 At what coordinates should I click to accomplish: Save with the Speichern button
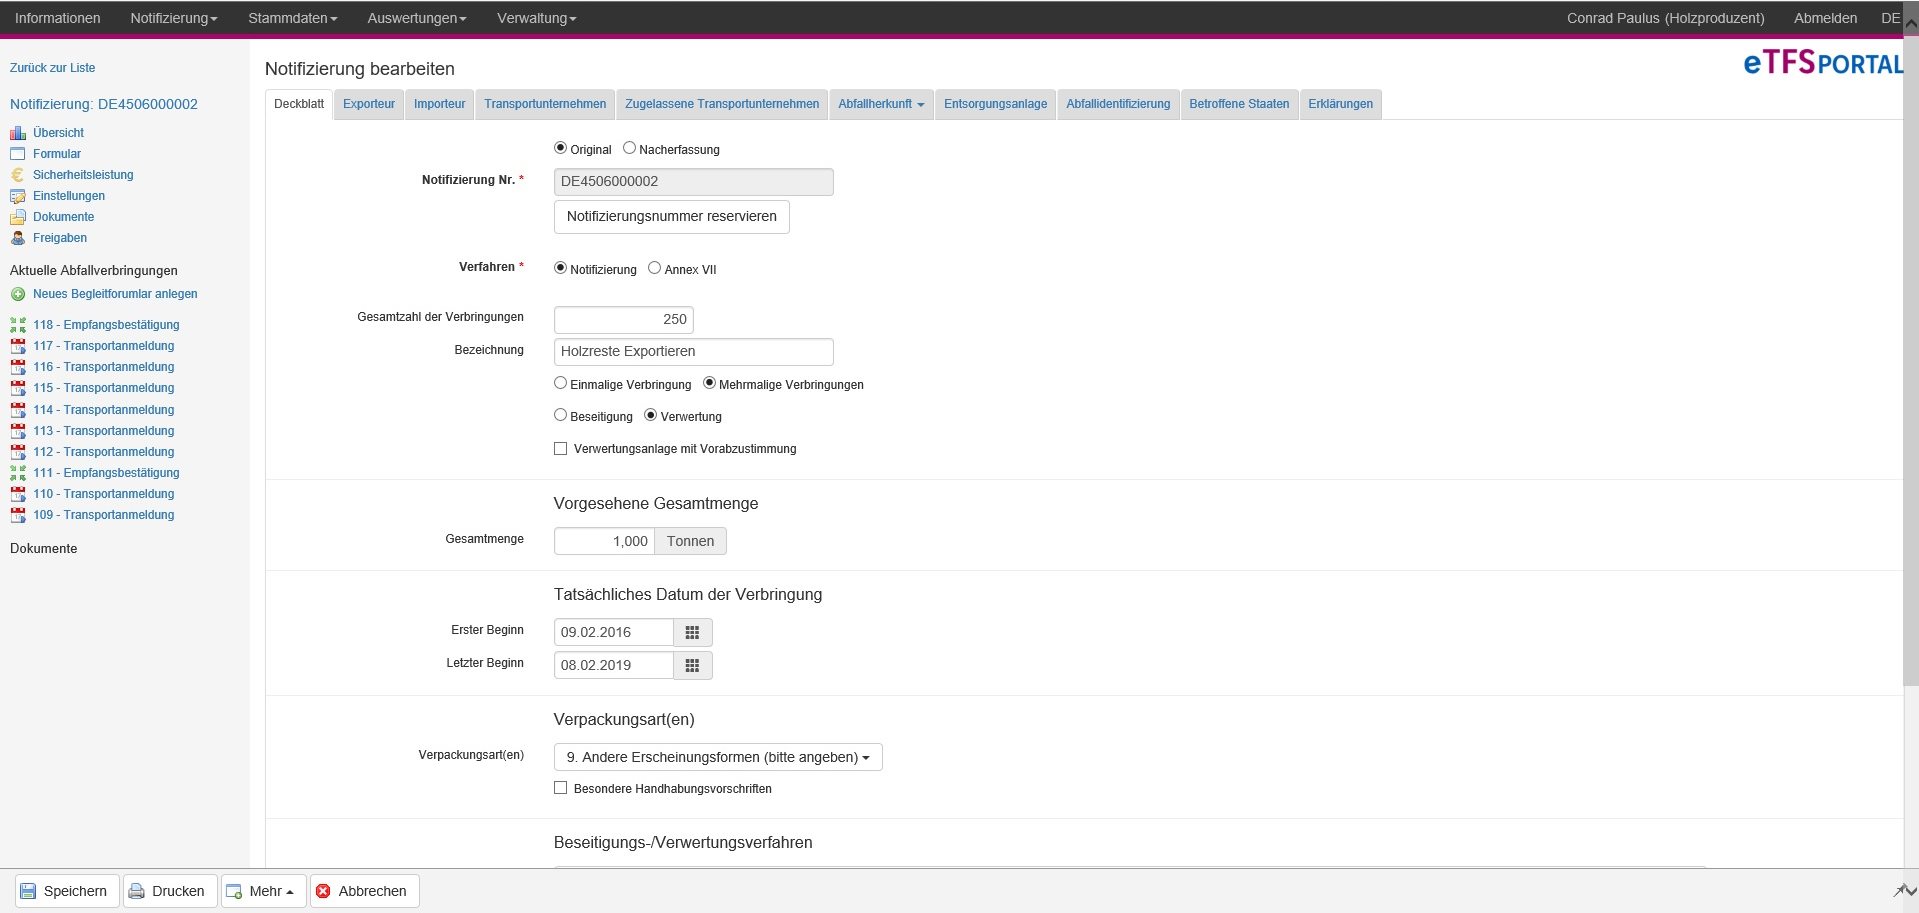(67, 891)
